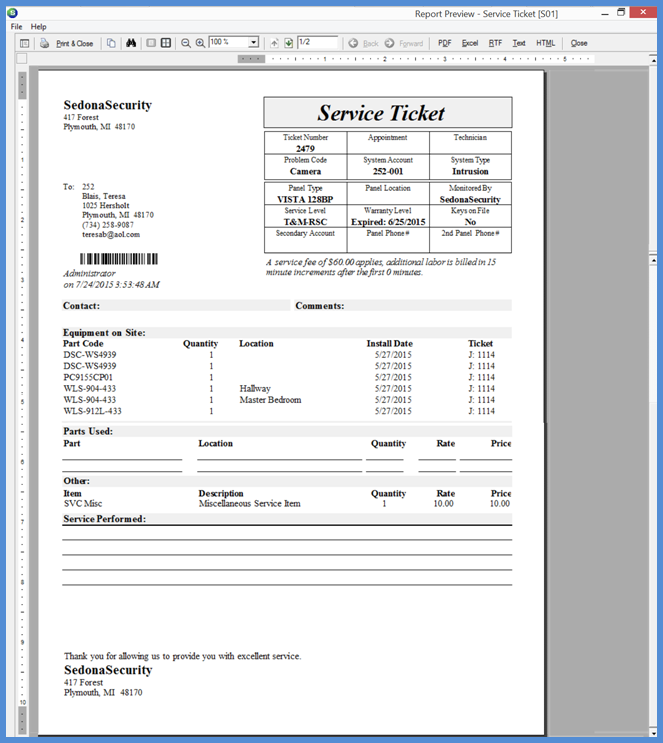Click the zoom out magnifier
The height and width of the screenshot is (743, 663).
[186, 43]
